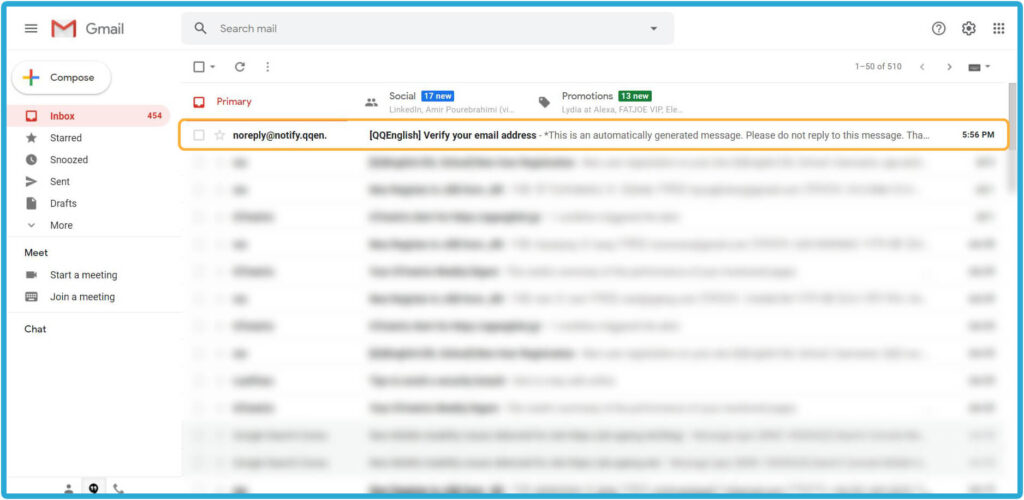
Task: Switch to the Promotions tab
Action: 588,101
